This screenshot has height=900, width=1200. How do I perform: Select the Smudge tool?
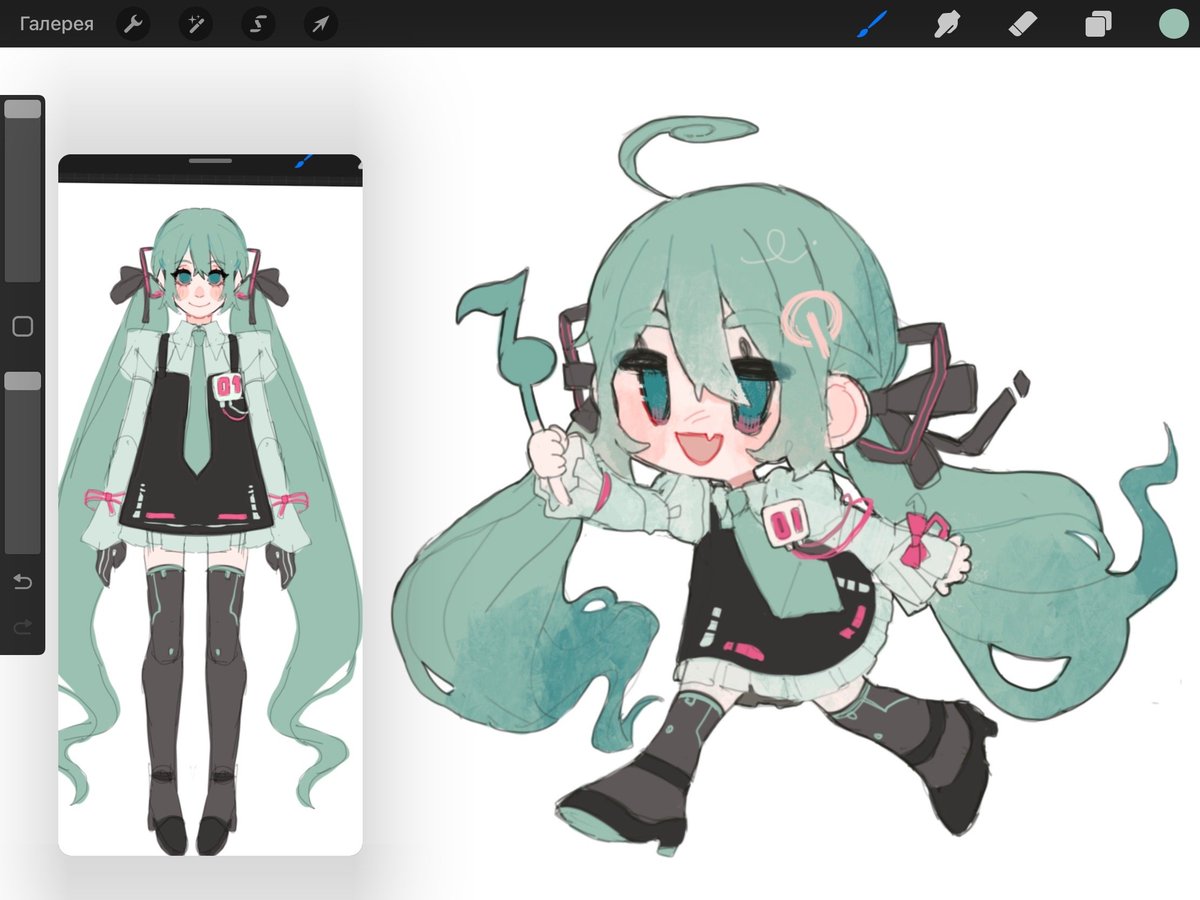click(x=947, y=24)
